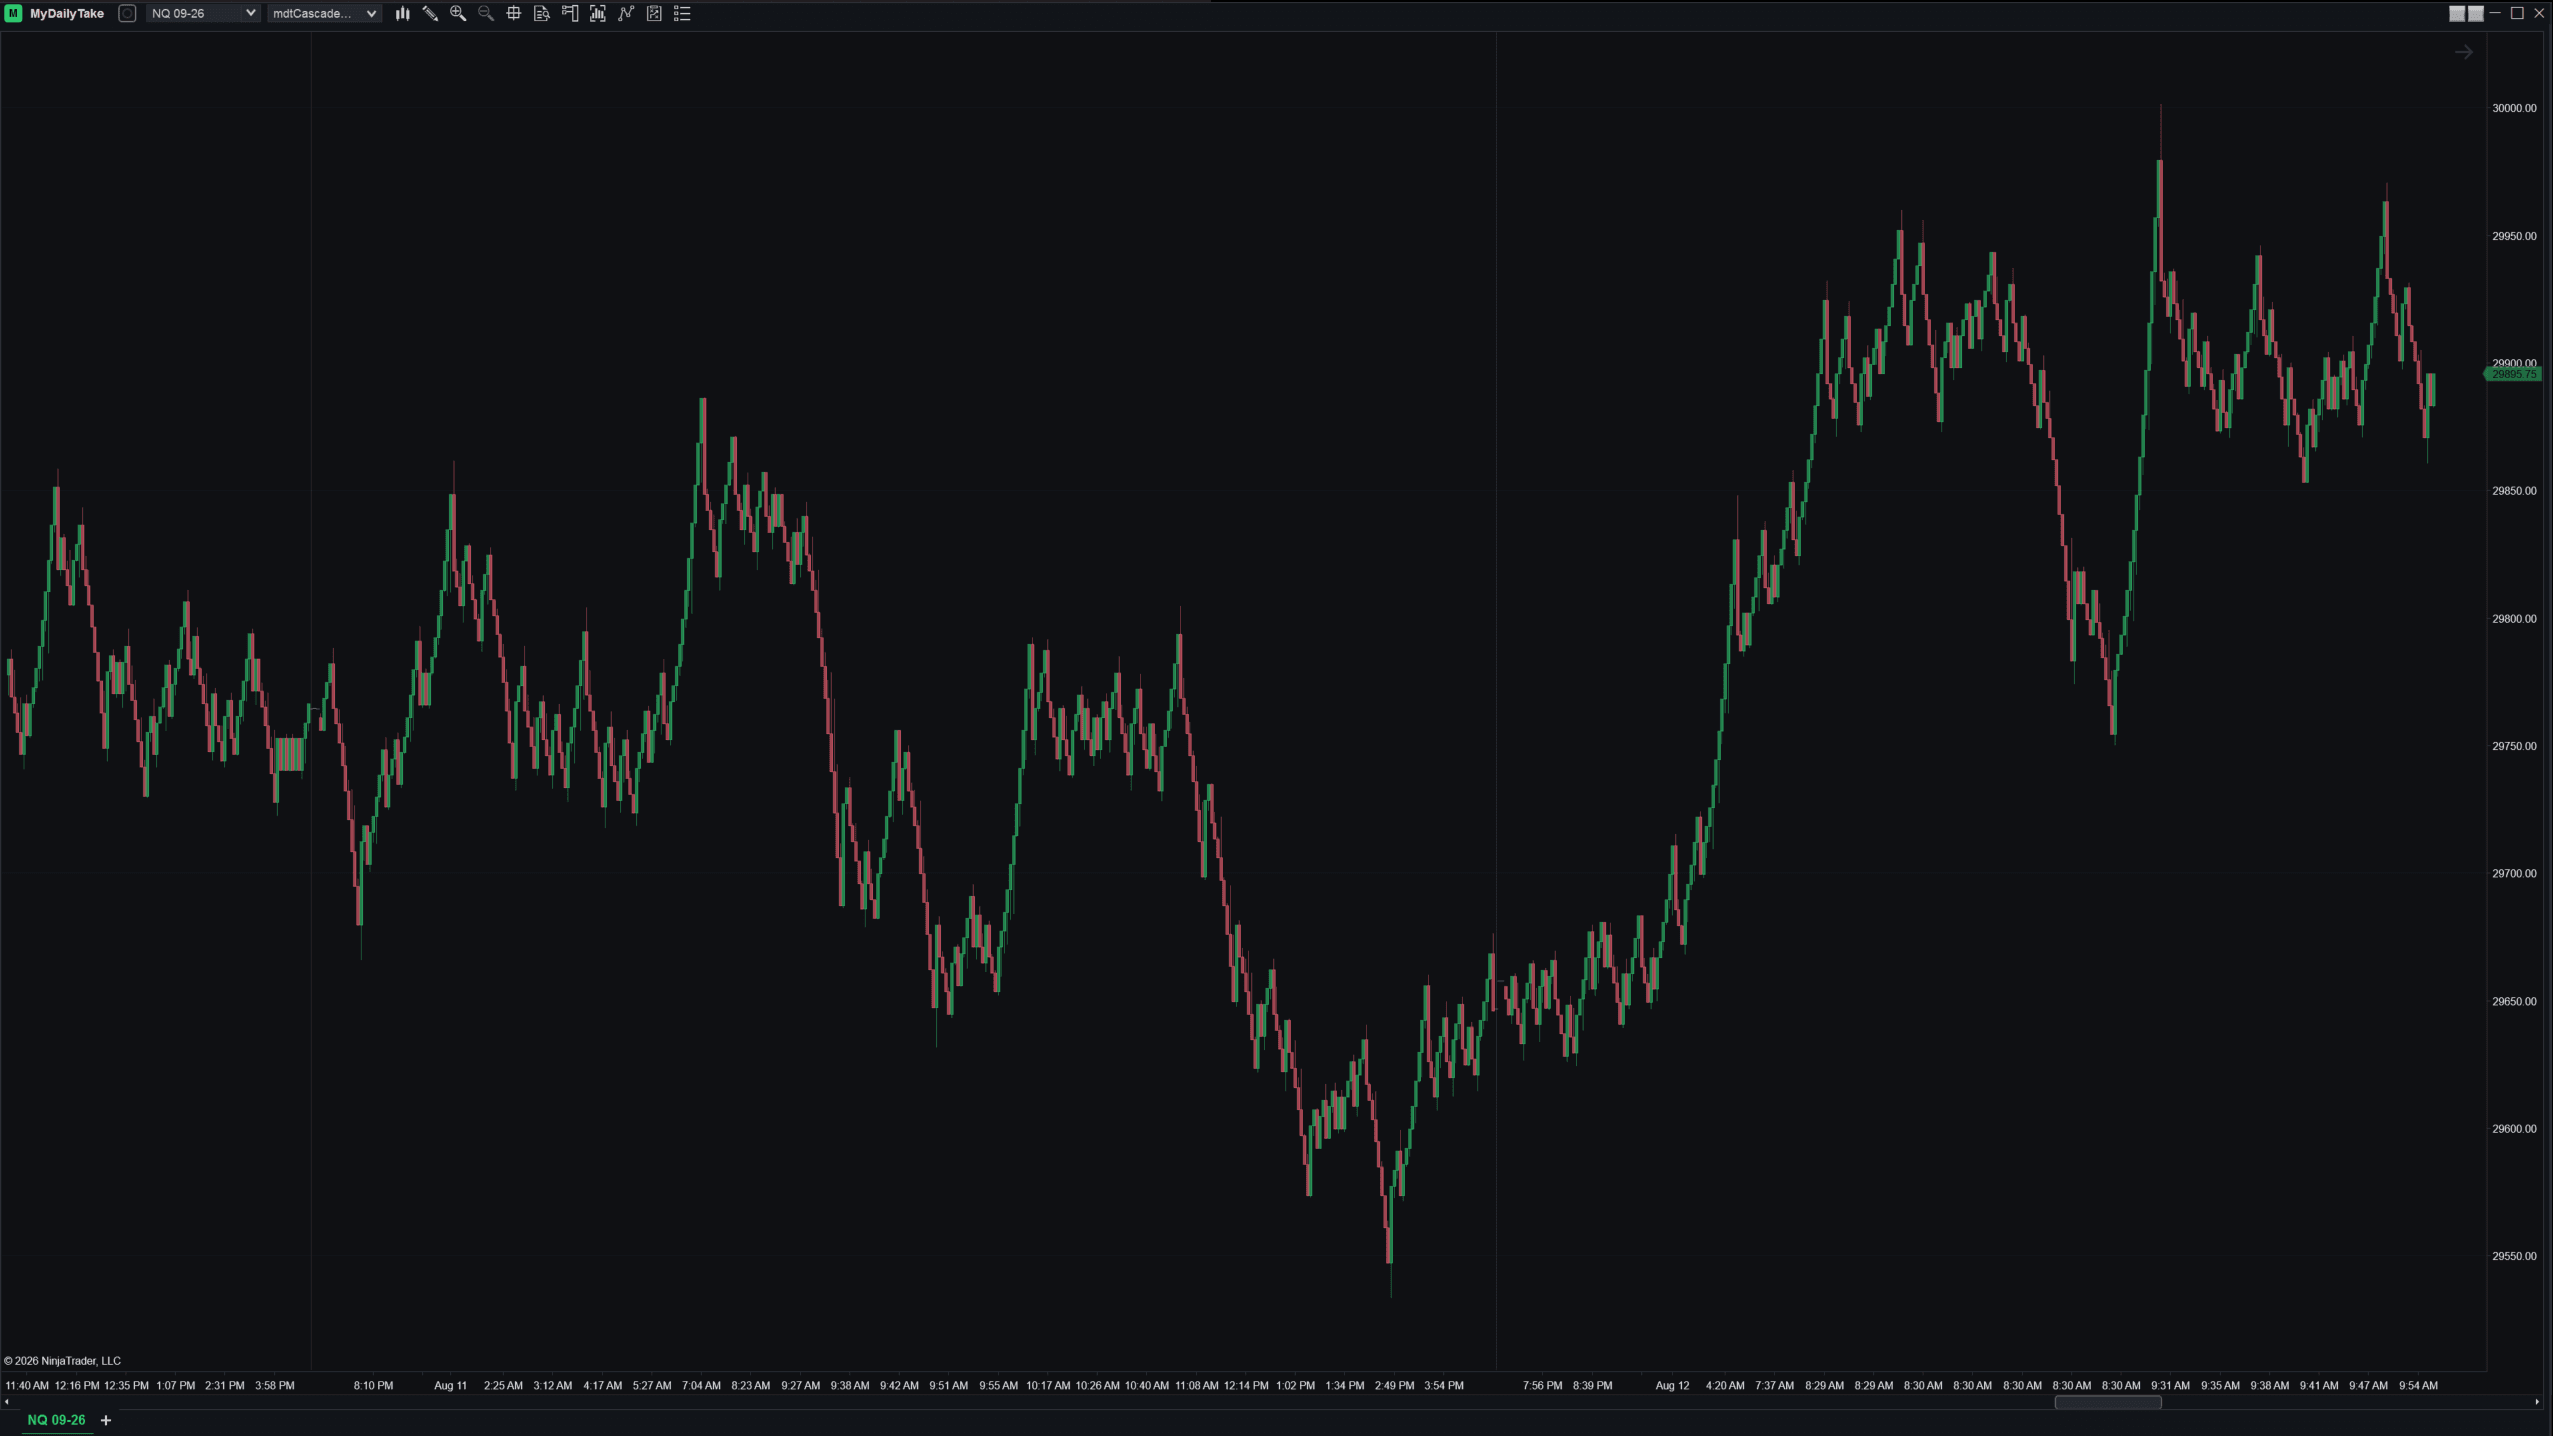This screenshot has width=2553, height=1436.
Task: Click the NinjaTrader copyright text
Action: click(62, 1361)
